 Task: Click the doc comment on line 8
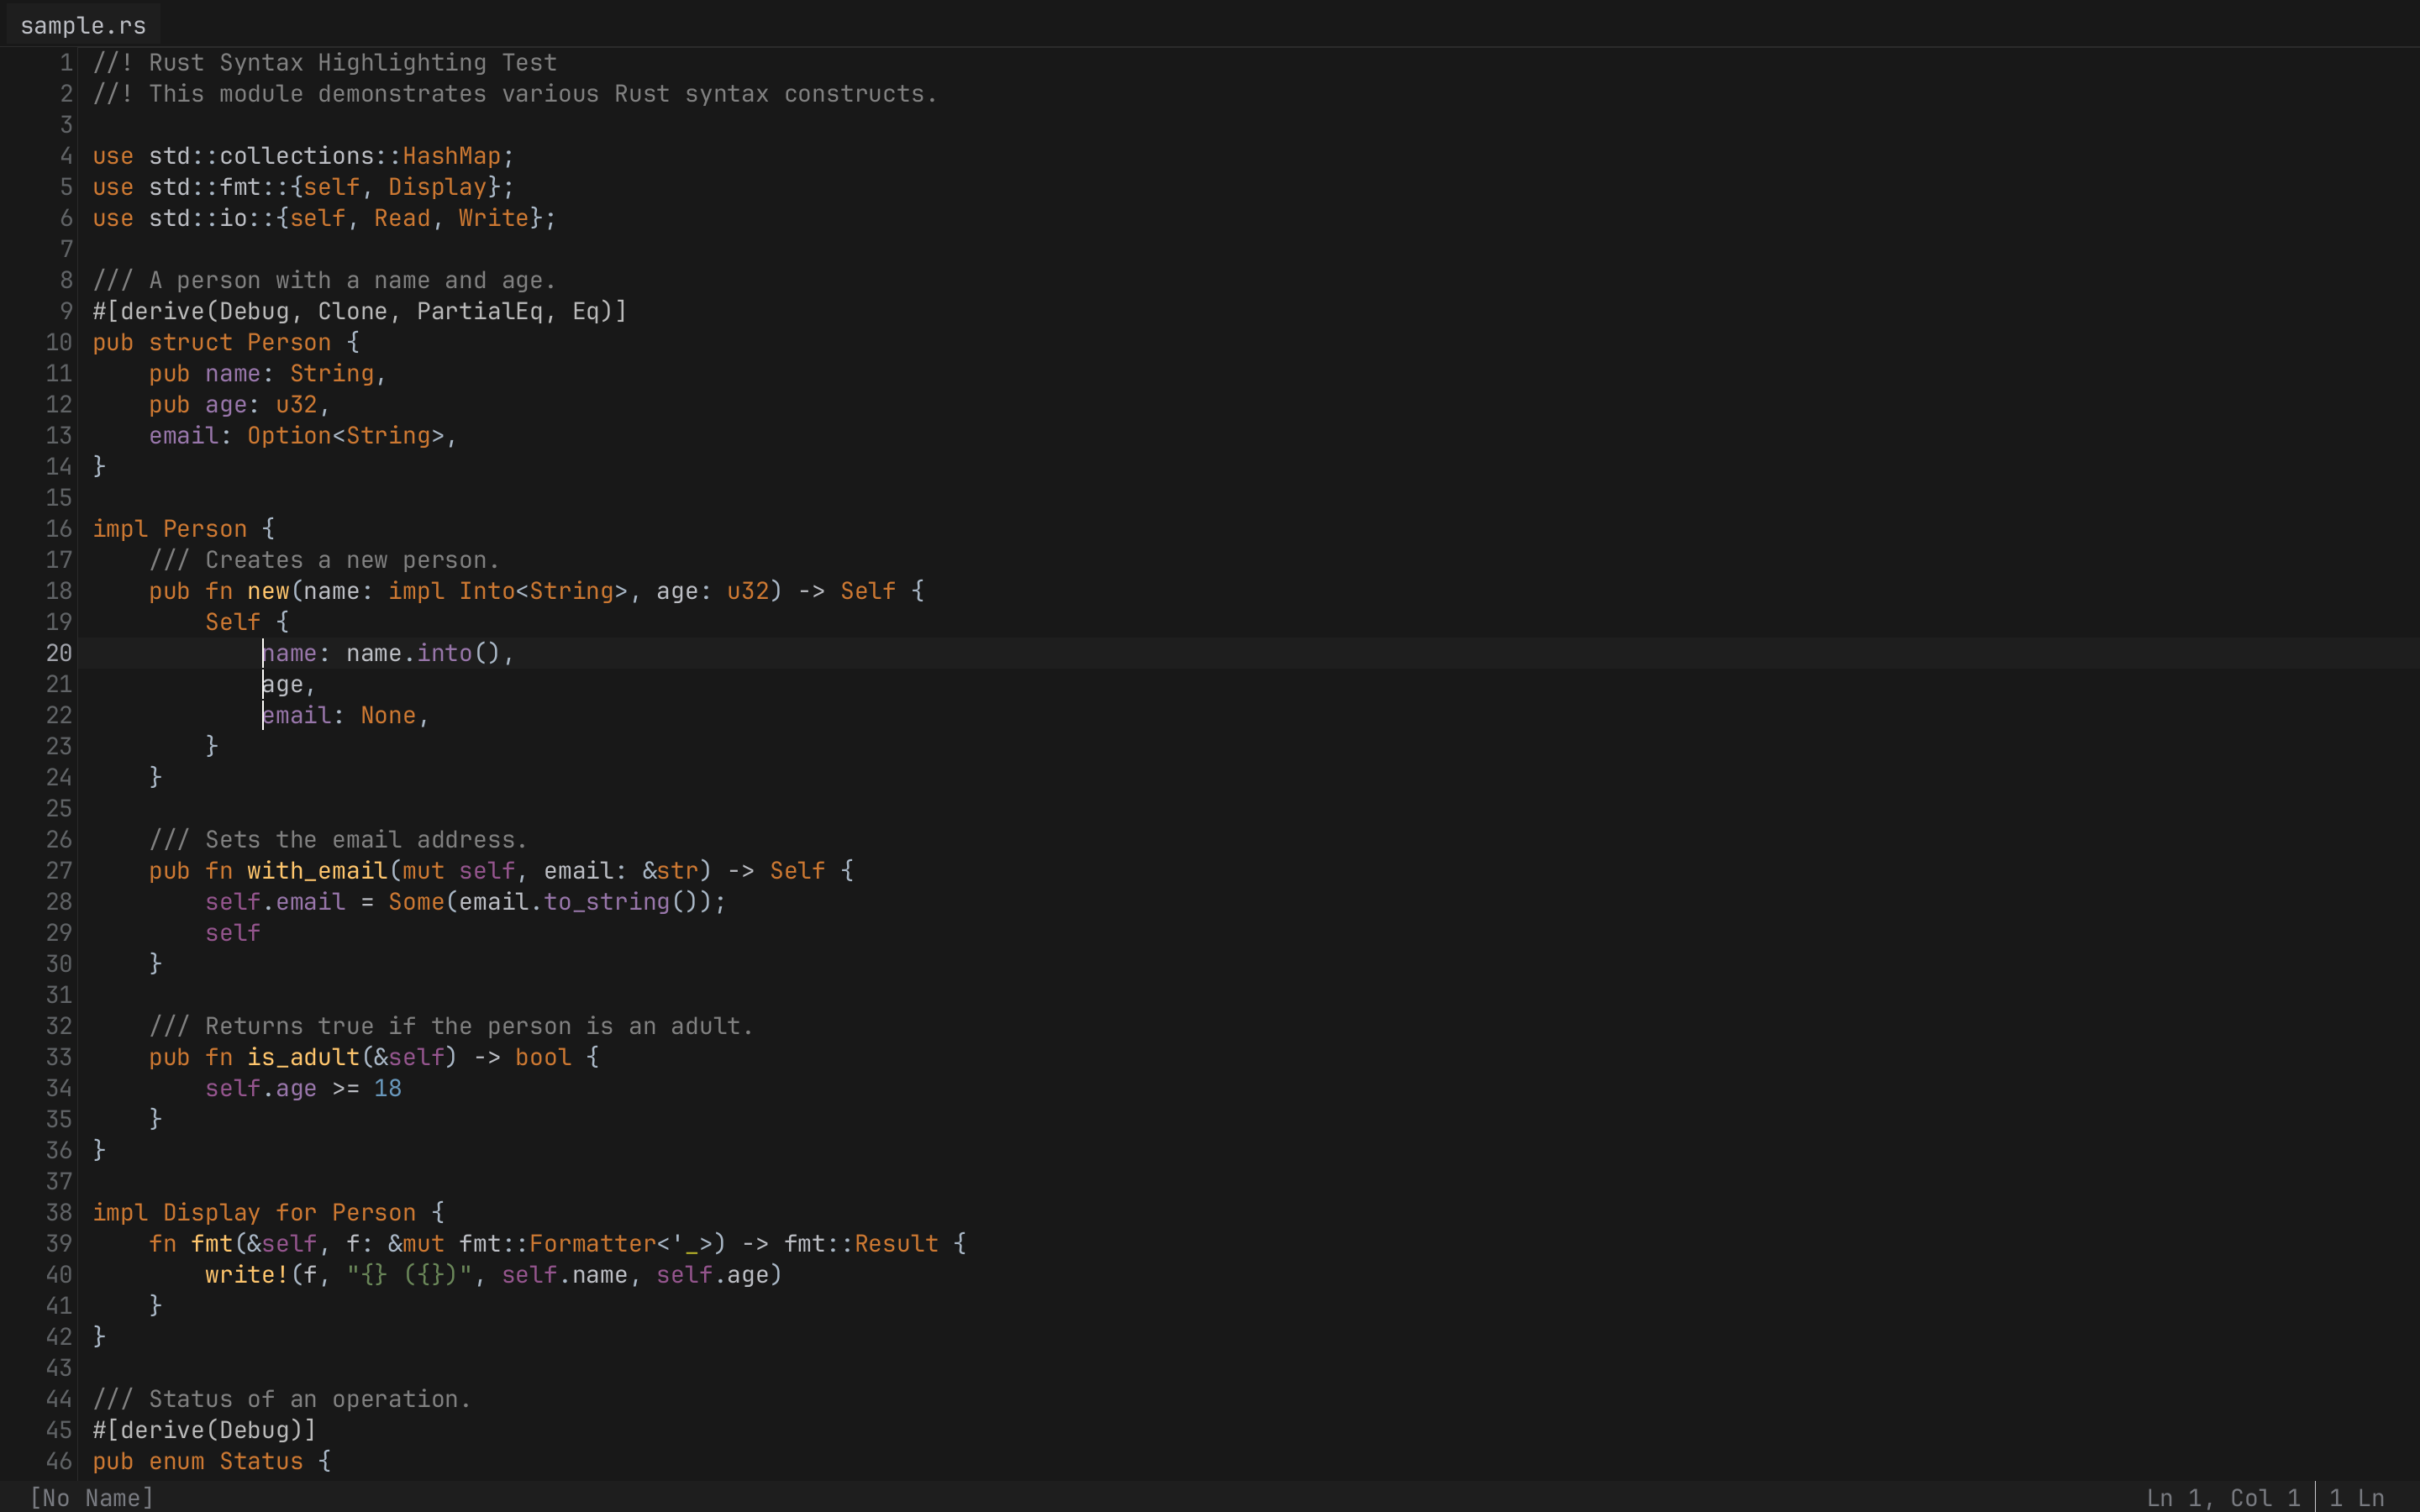[320, 280]
